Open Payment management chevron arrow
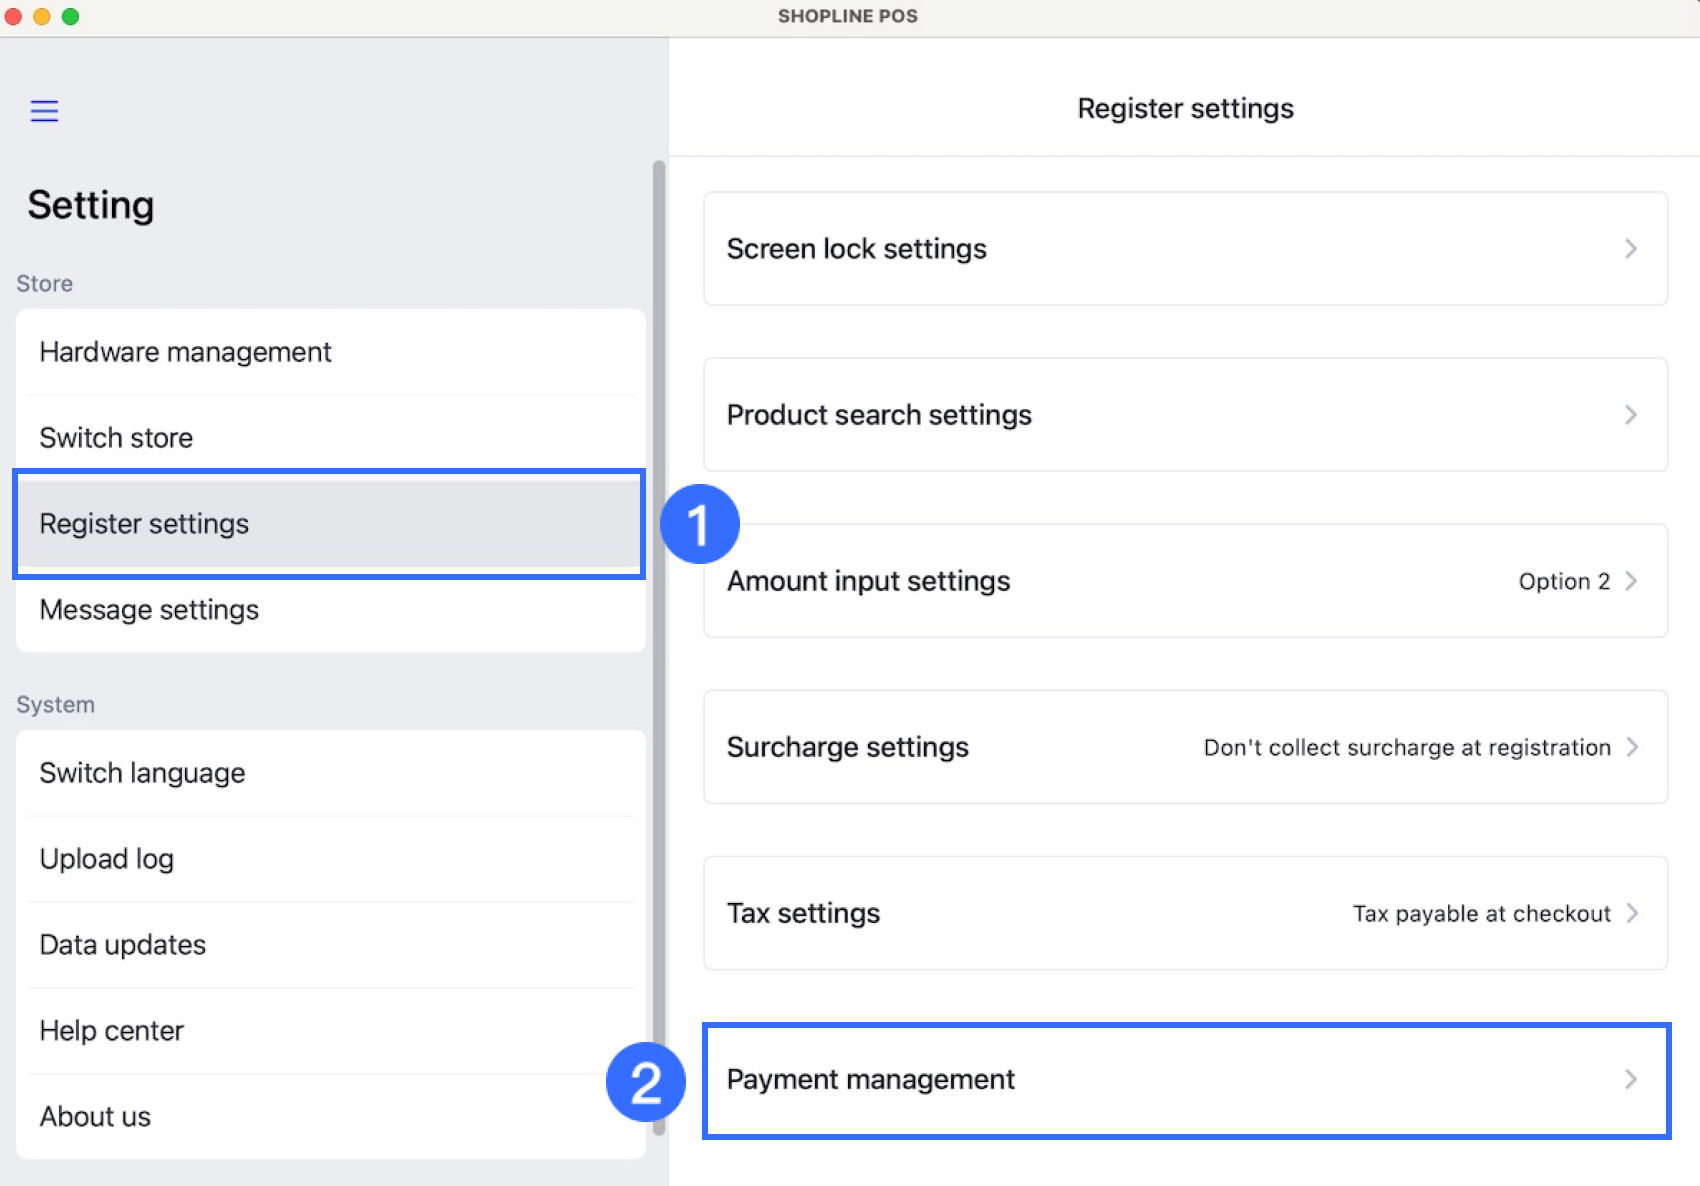Screen dimensions: 1700x1186 (x=1631, y=1079)
